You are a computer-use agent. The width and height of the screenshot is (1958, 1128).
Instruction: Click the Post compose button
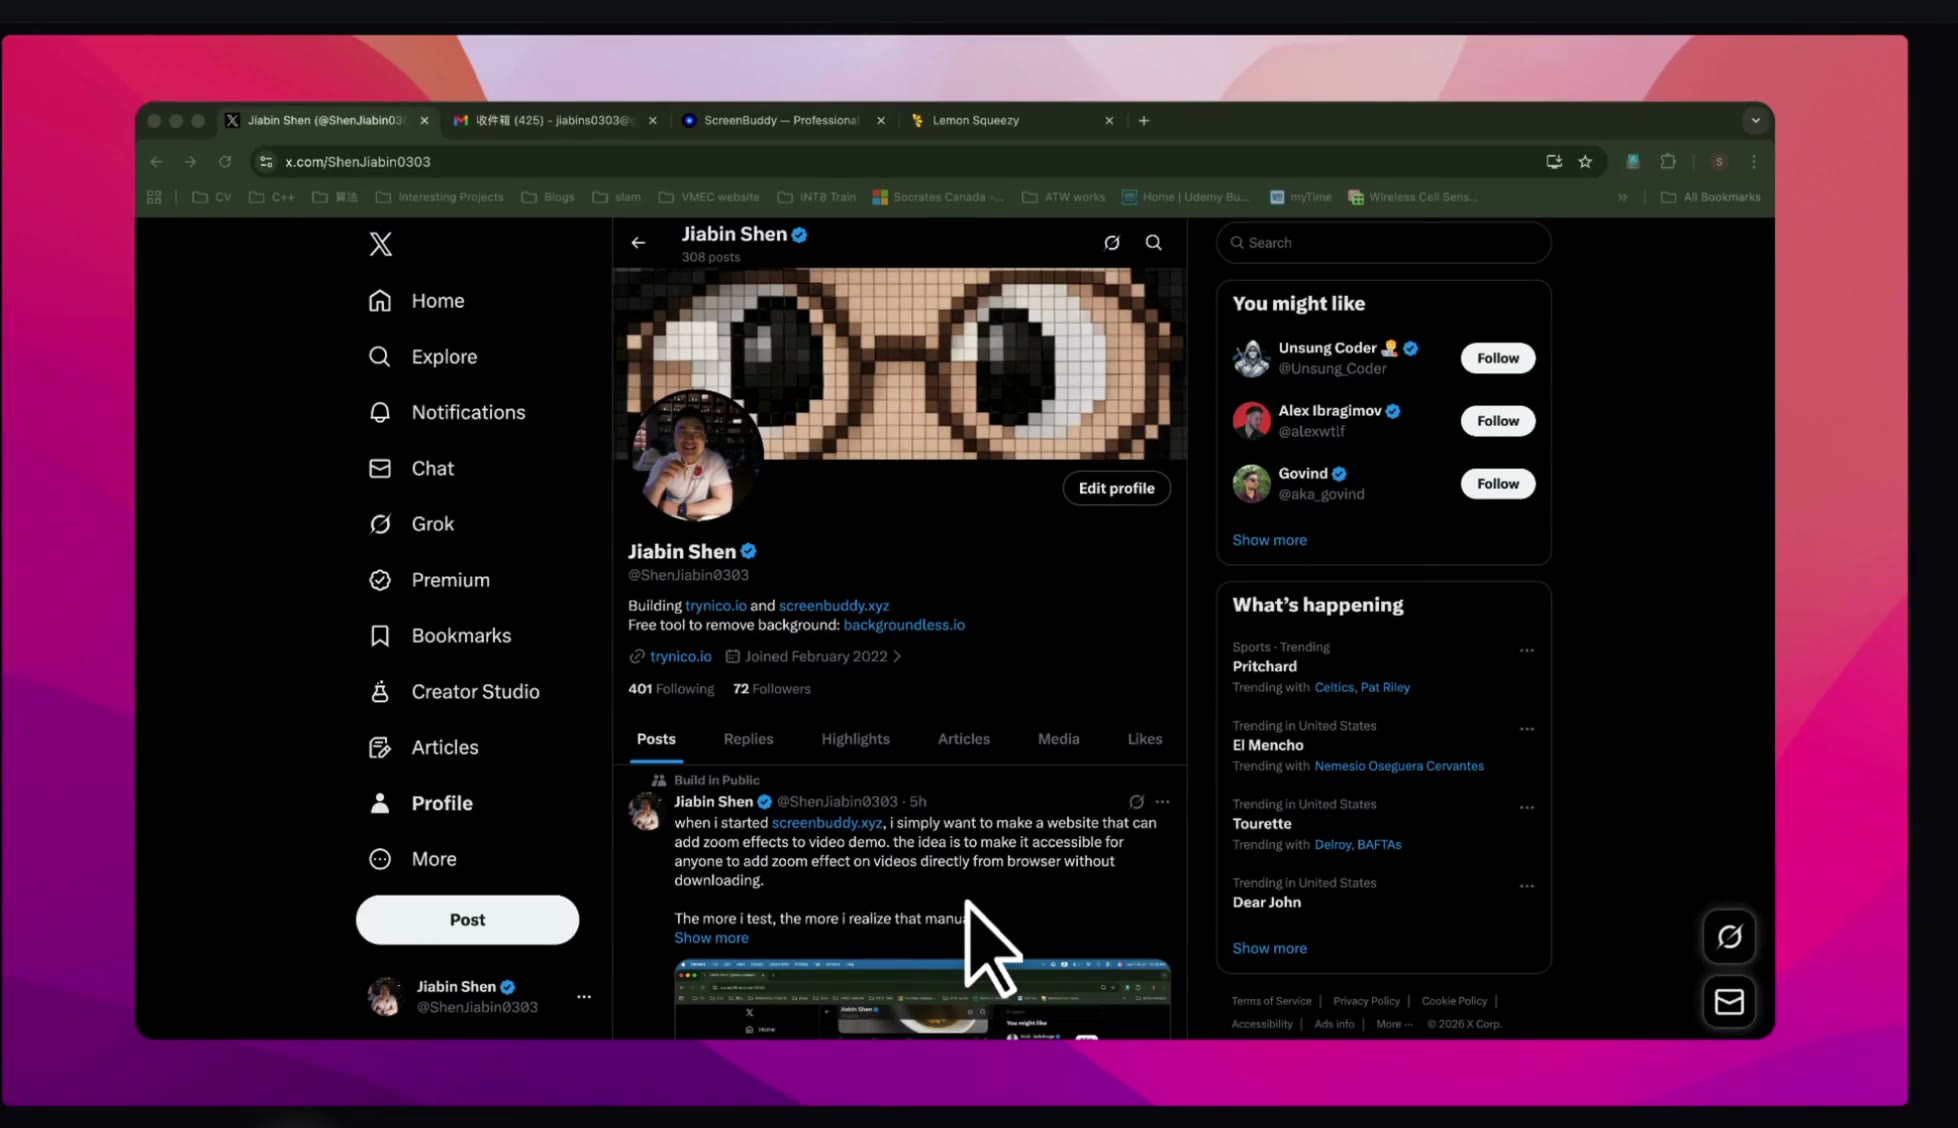click(467, 920)
